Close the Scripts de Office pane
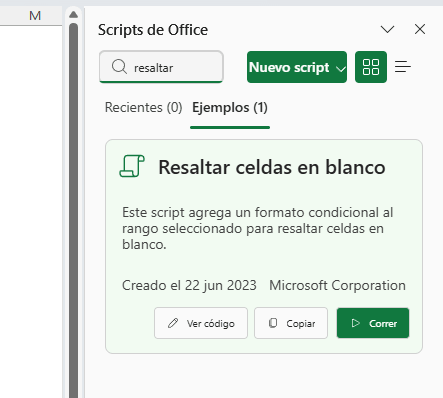Viewport: 443px width, 398px height. point(420,29)
